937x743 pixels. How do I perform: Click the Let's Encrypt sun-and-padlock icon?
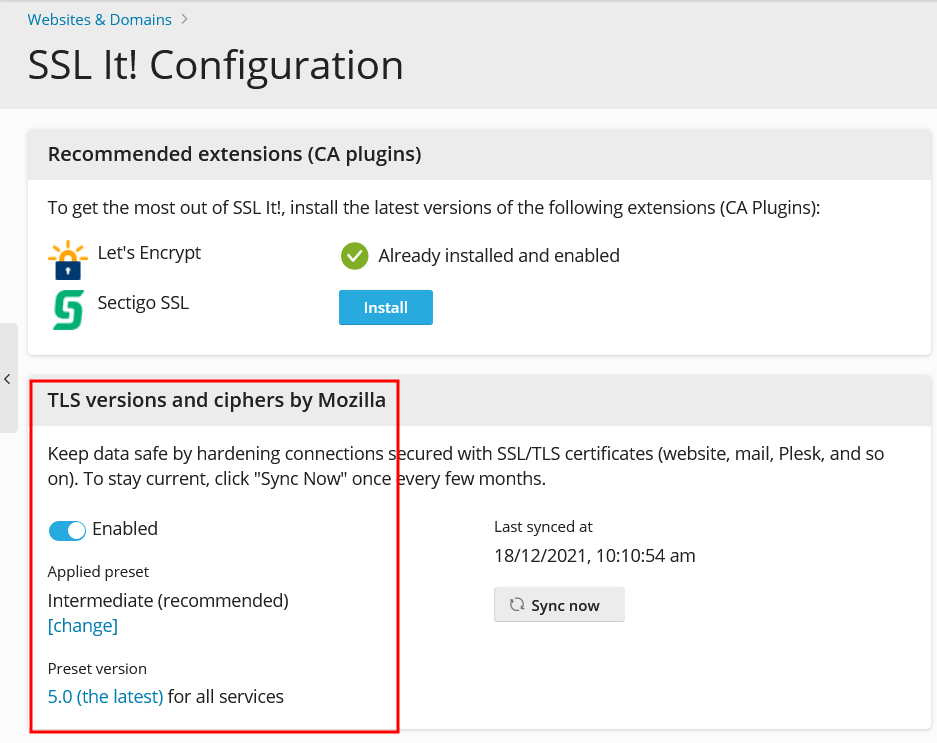click(68, 260)
